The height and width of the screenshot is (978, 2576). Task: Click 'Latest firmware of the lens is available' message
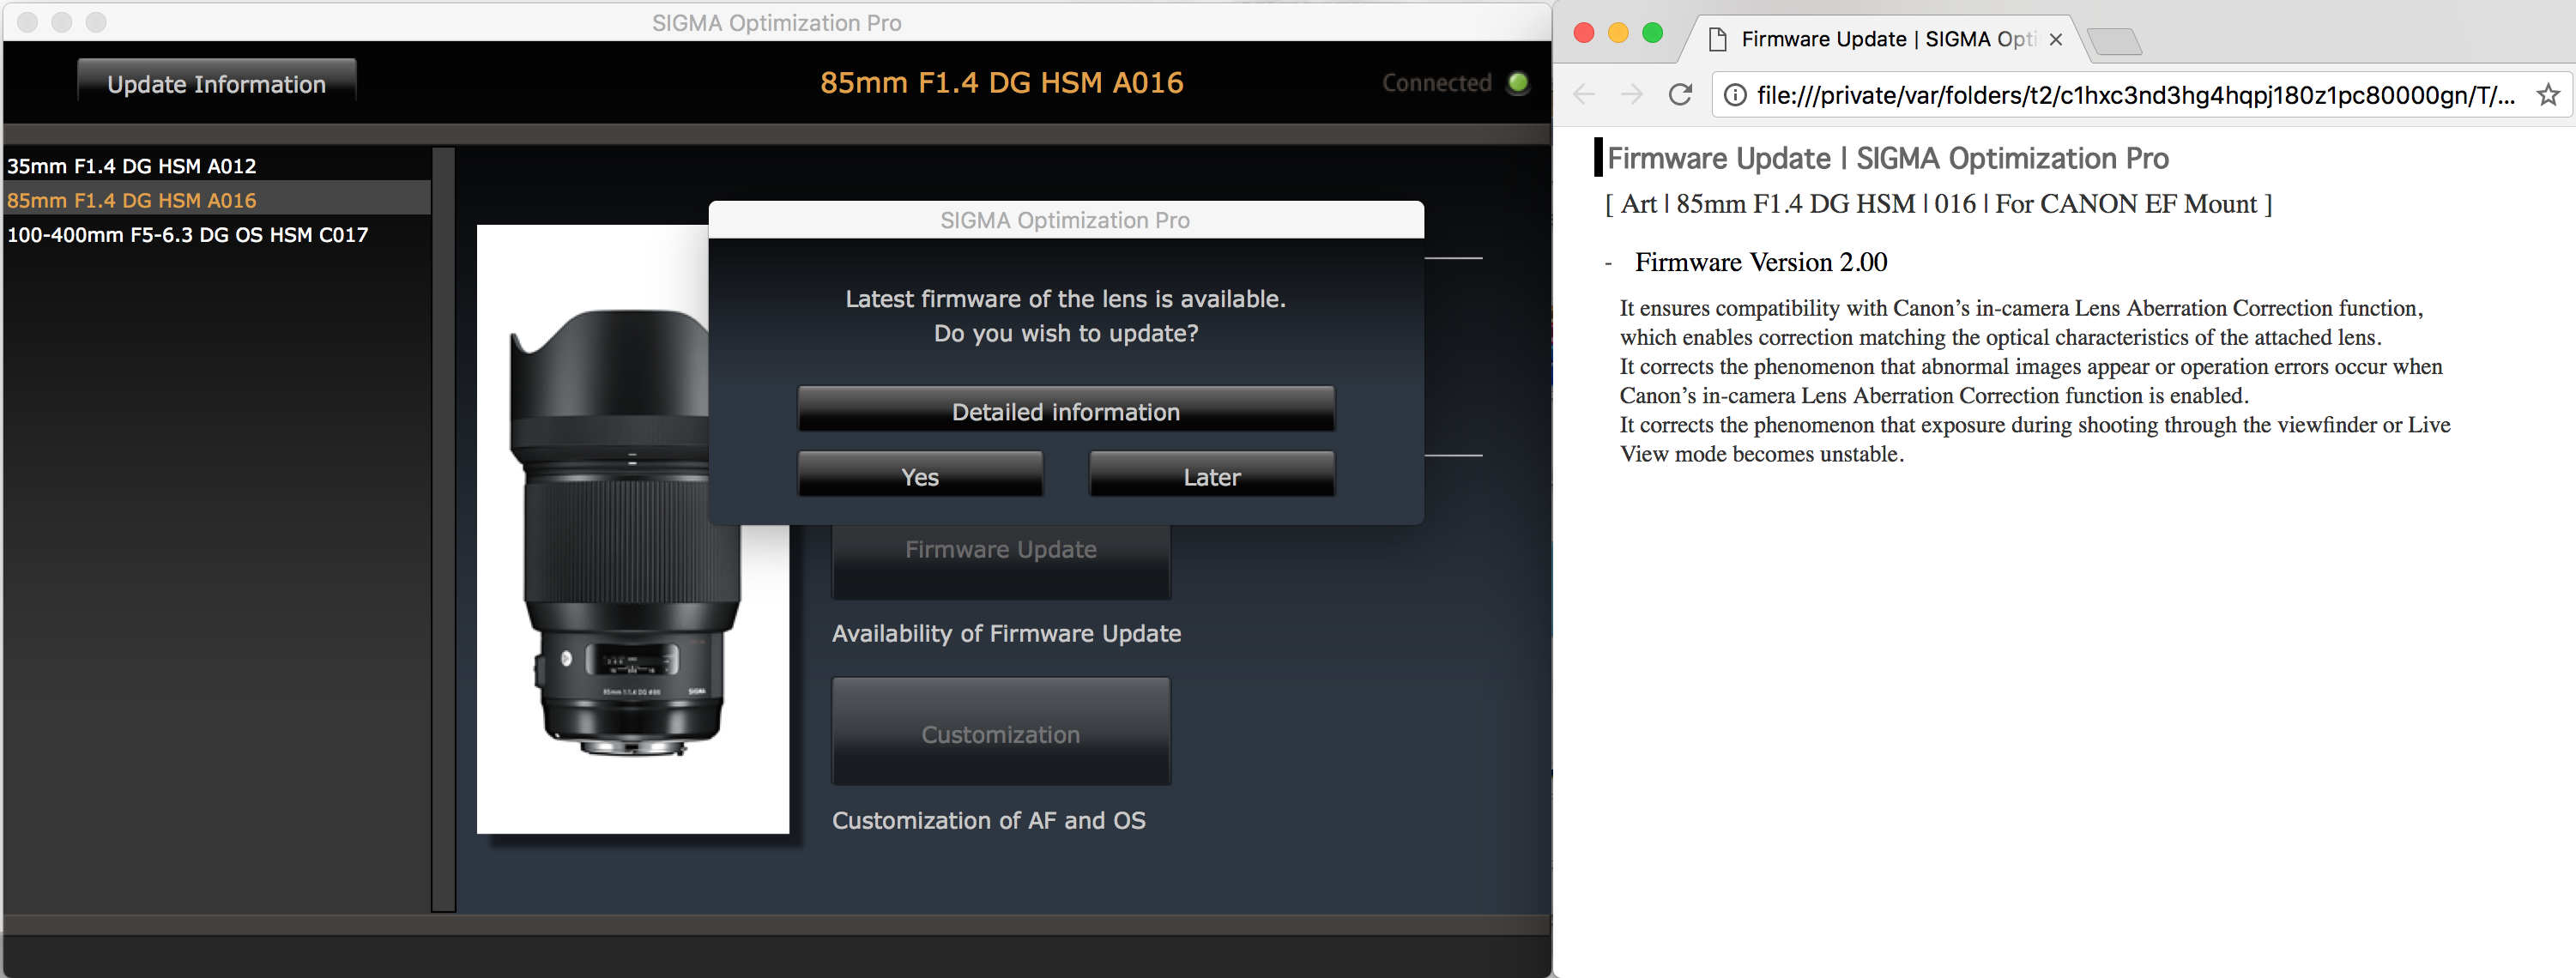click(1065, 298)
